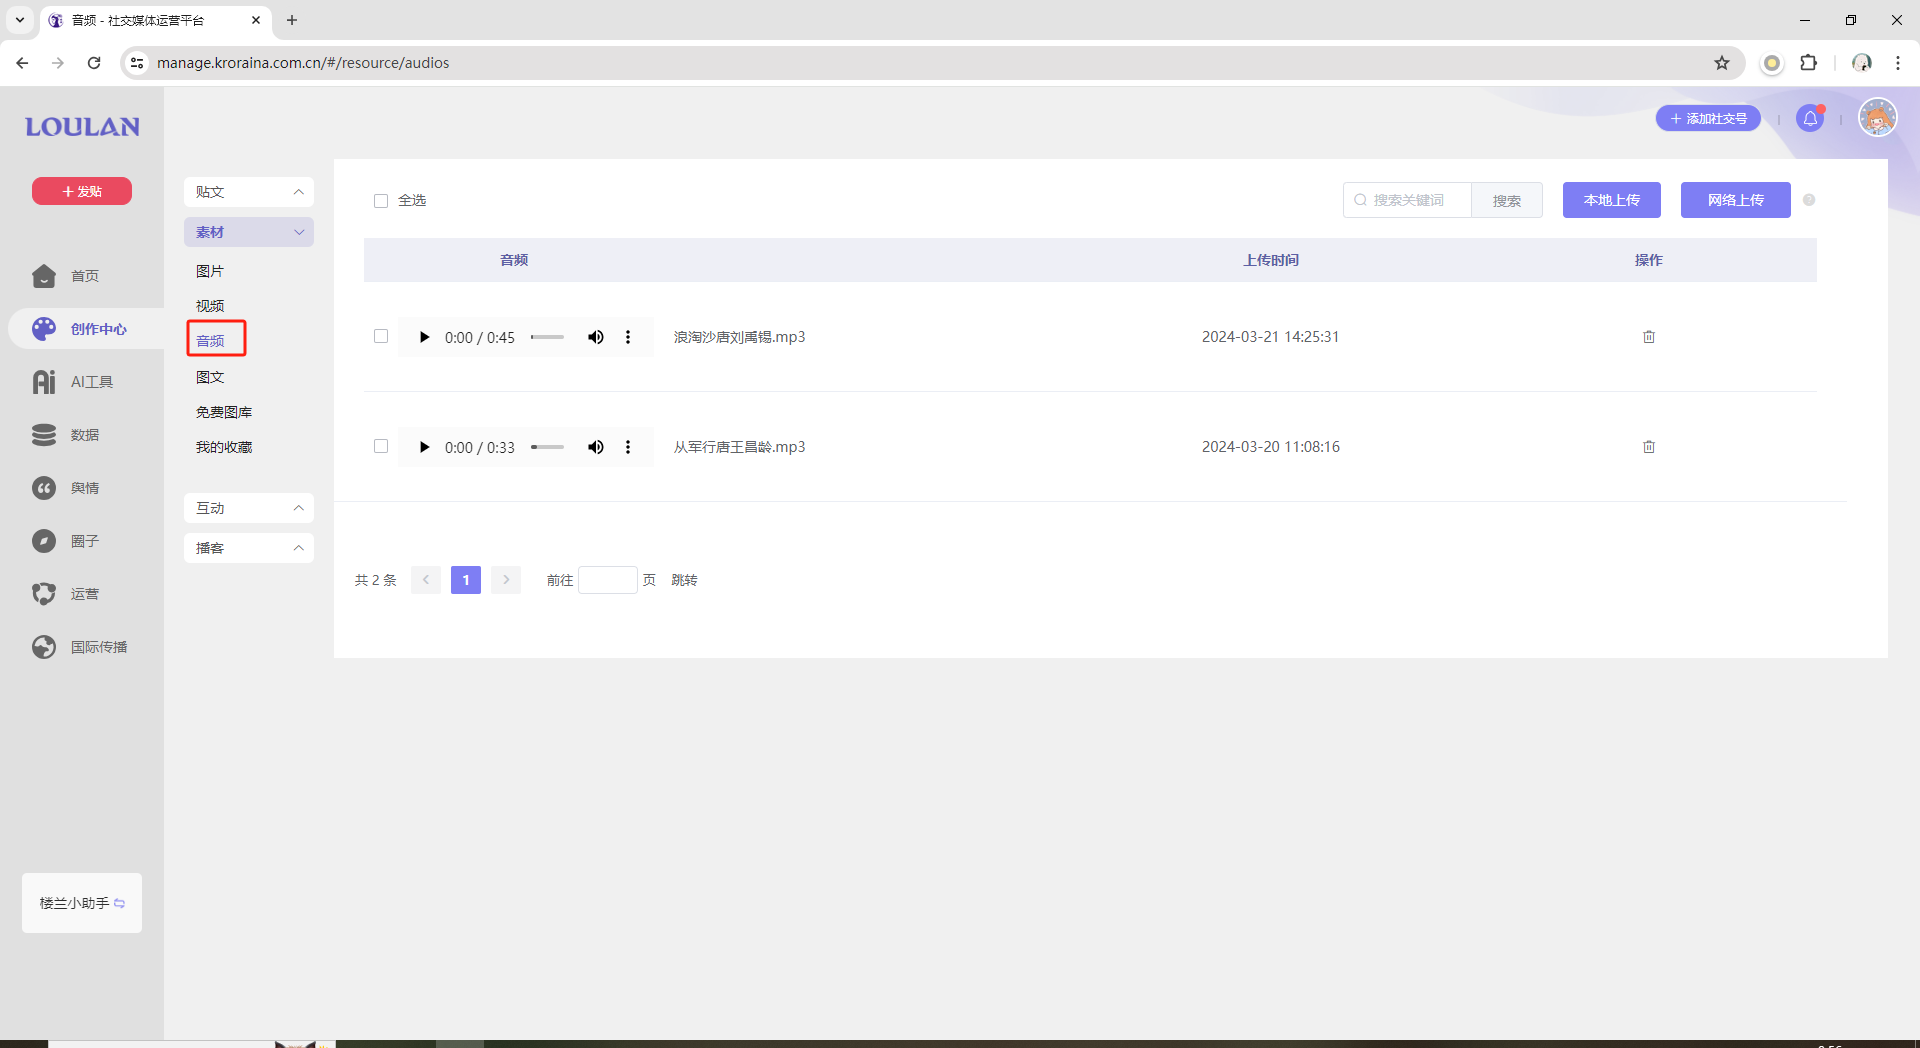The image size is (1920, 1048).
Task: Click the LOULAN logo
Action: (82, 127)
